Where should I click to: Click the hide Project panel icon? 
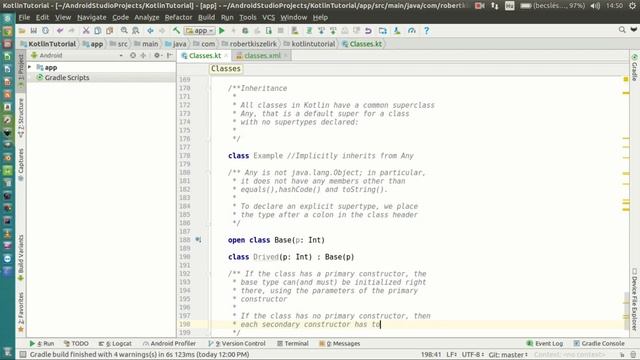(169, 56)
